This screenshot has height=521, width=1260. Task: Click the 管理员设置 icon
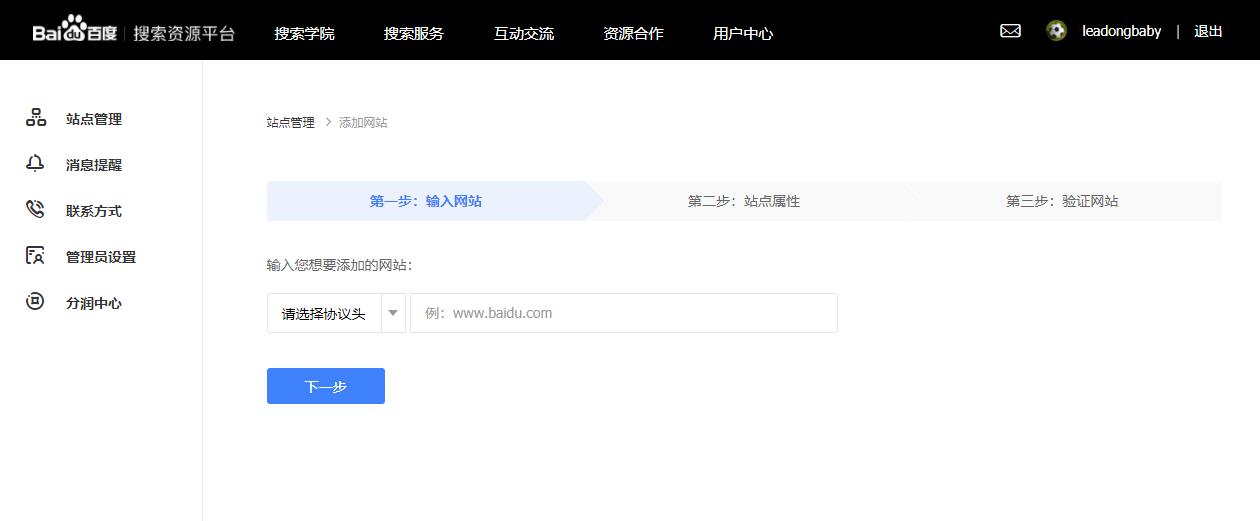[35, 256]
